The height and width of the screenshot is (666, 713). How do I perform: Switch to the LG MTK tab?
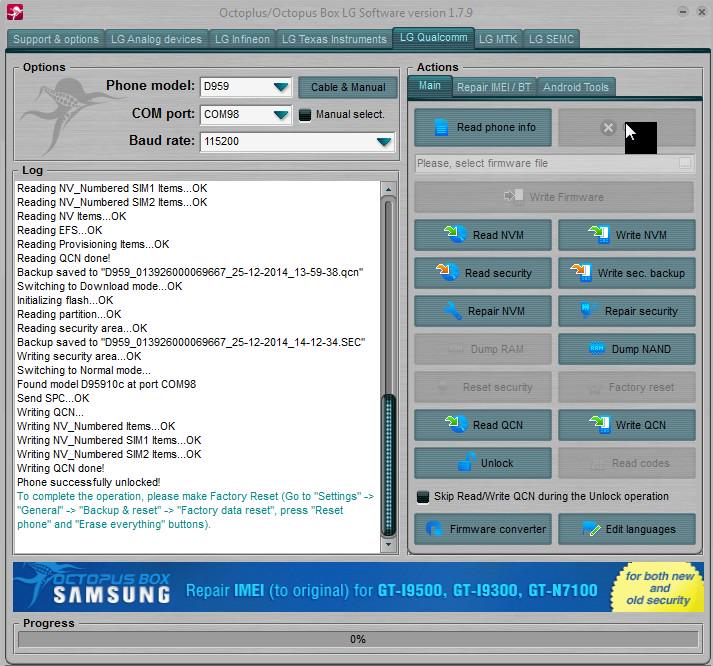pyautogui.click(x=498, y=39)
